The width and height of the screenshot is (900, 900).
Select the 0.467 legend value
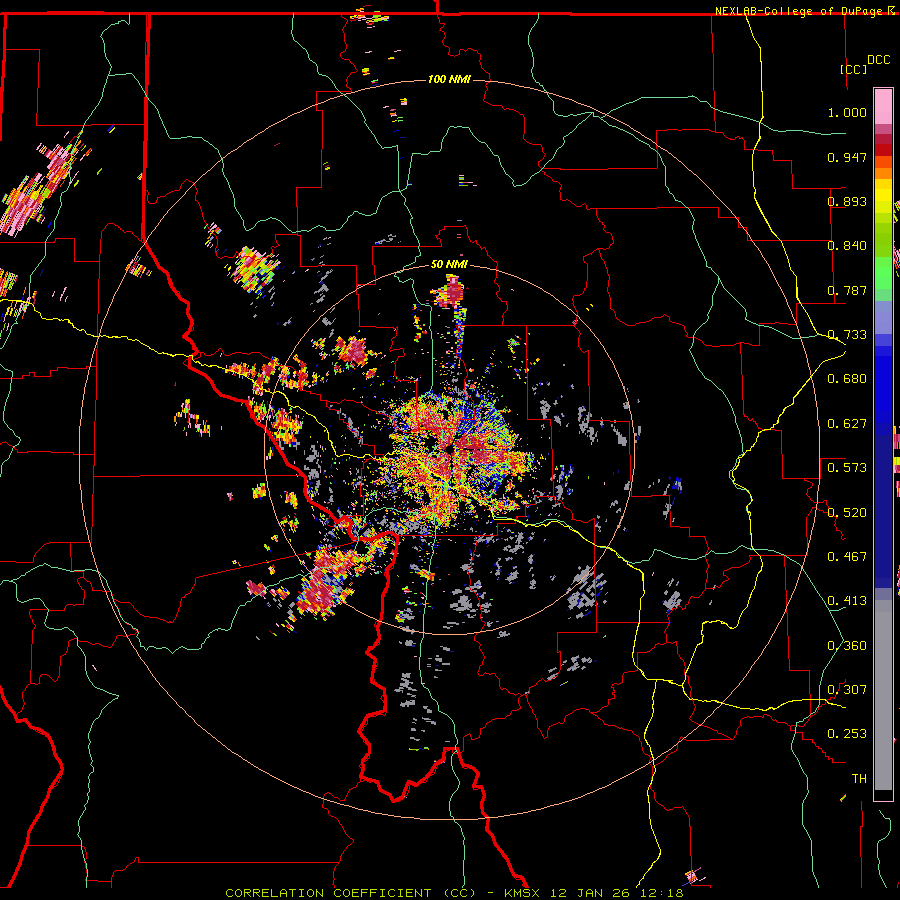pyautogui.click(x=847, y=557)
